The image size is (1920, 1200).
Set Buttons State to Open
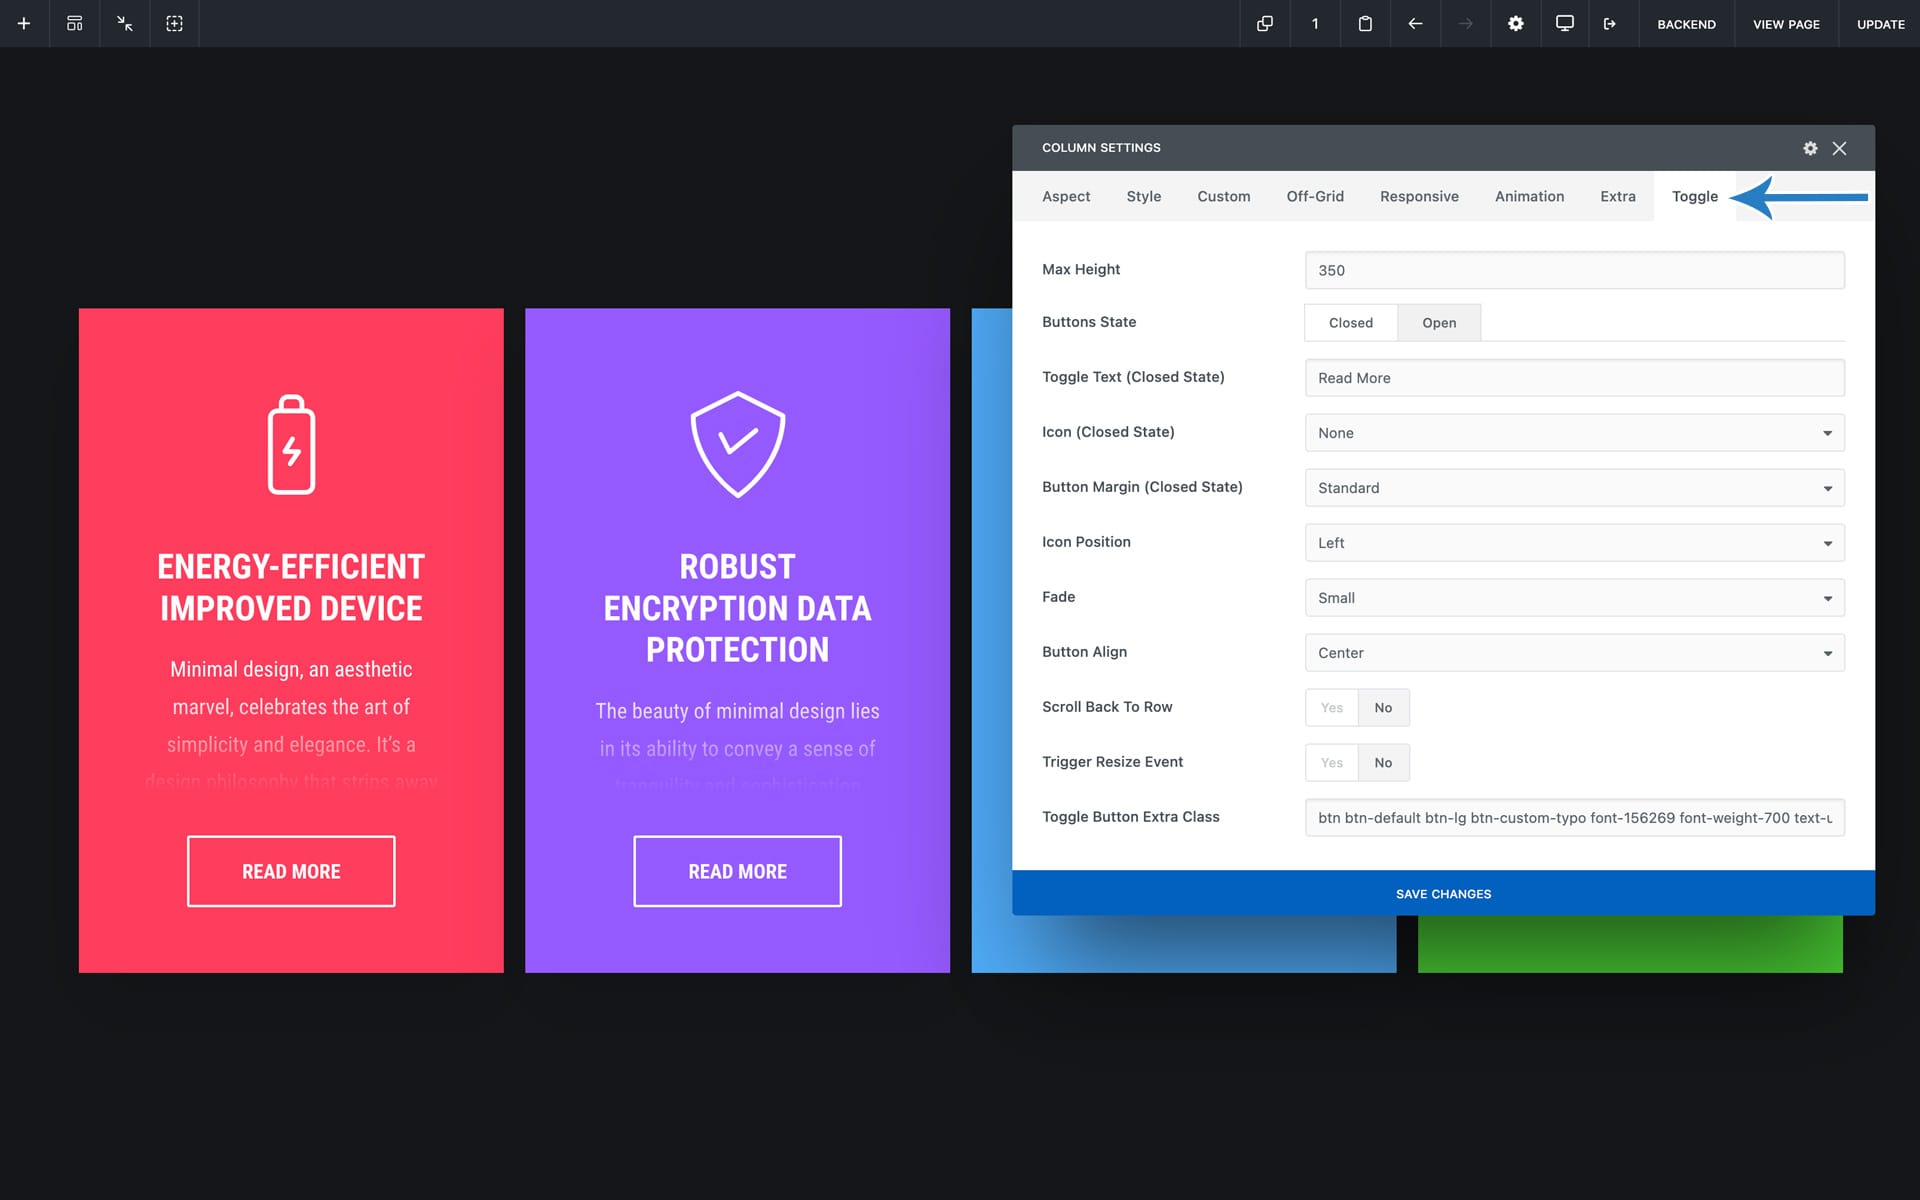click(1438, 323)
